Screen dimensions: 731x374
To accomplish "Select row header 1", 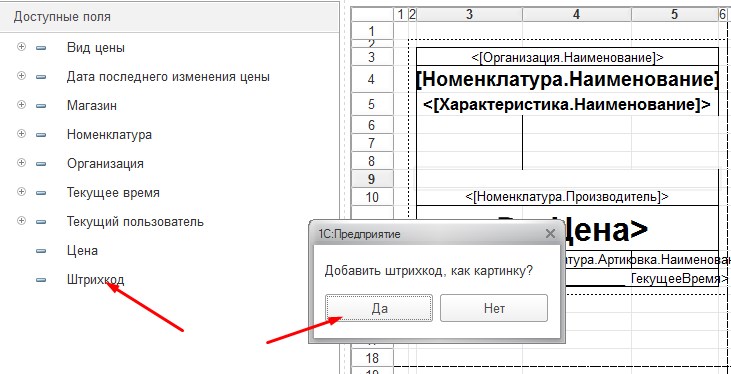I will (x=372, y=32).
